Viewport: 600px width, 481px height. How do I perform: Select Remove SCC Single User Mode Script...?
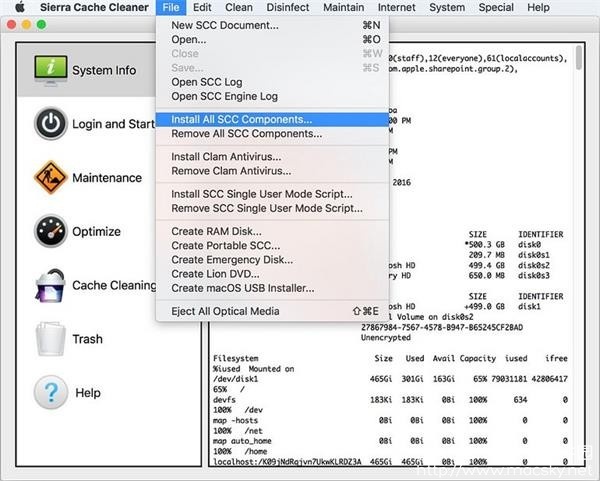coord(272,208)
